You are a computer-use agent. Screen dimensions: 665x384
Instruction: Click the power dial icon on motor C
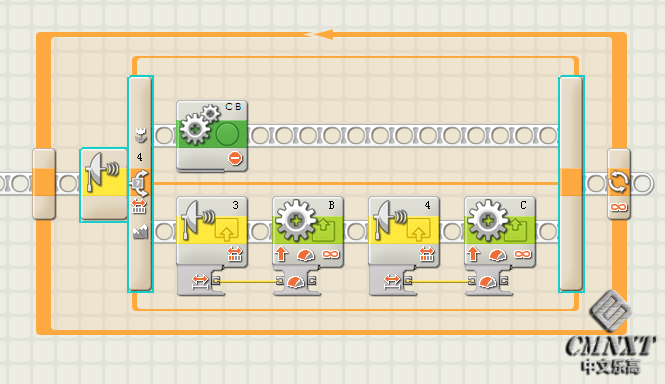[497, 255]
